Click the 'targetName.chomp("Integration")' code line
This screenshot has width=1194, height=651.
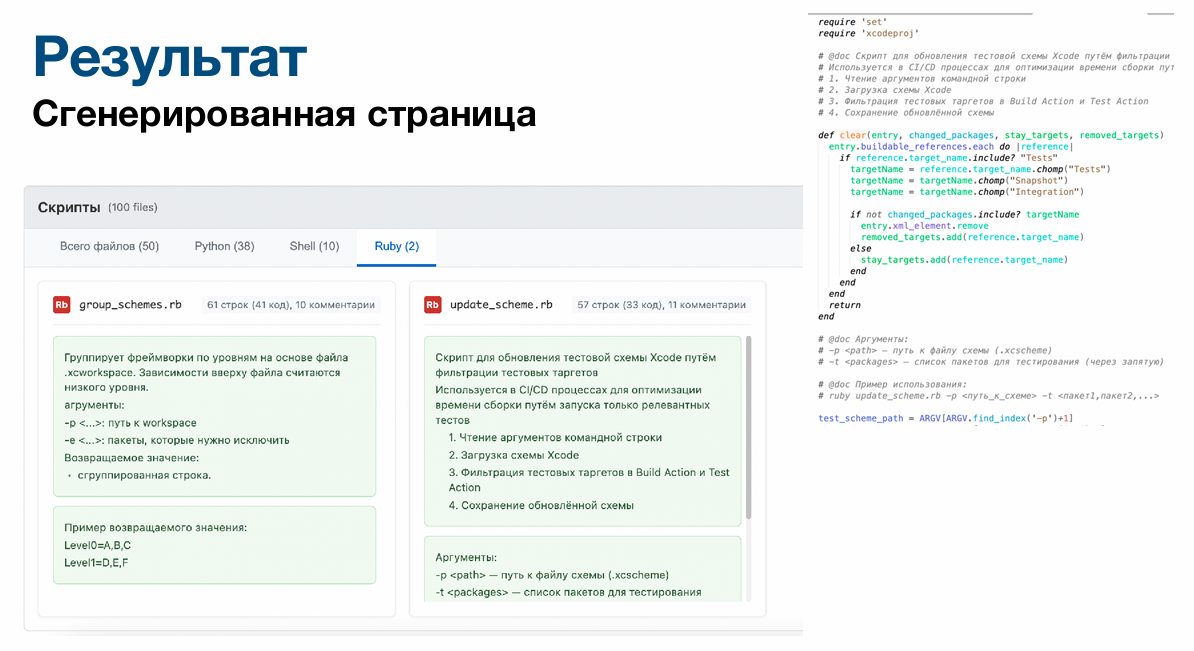click(967, 192)
